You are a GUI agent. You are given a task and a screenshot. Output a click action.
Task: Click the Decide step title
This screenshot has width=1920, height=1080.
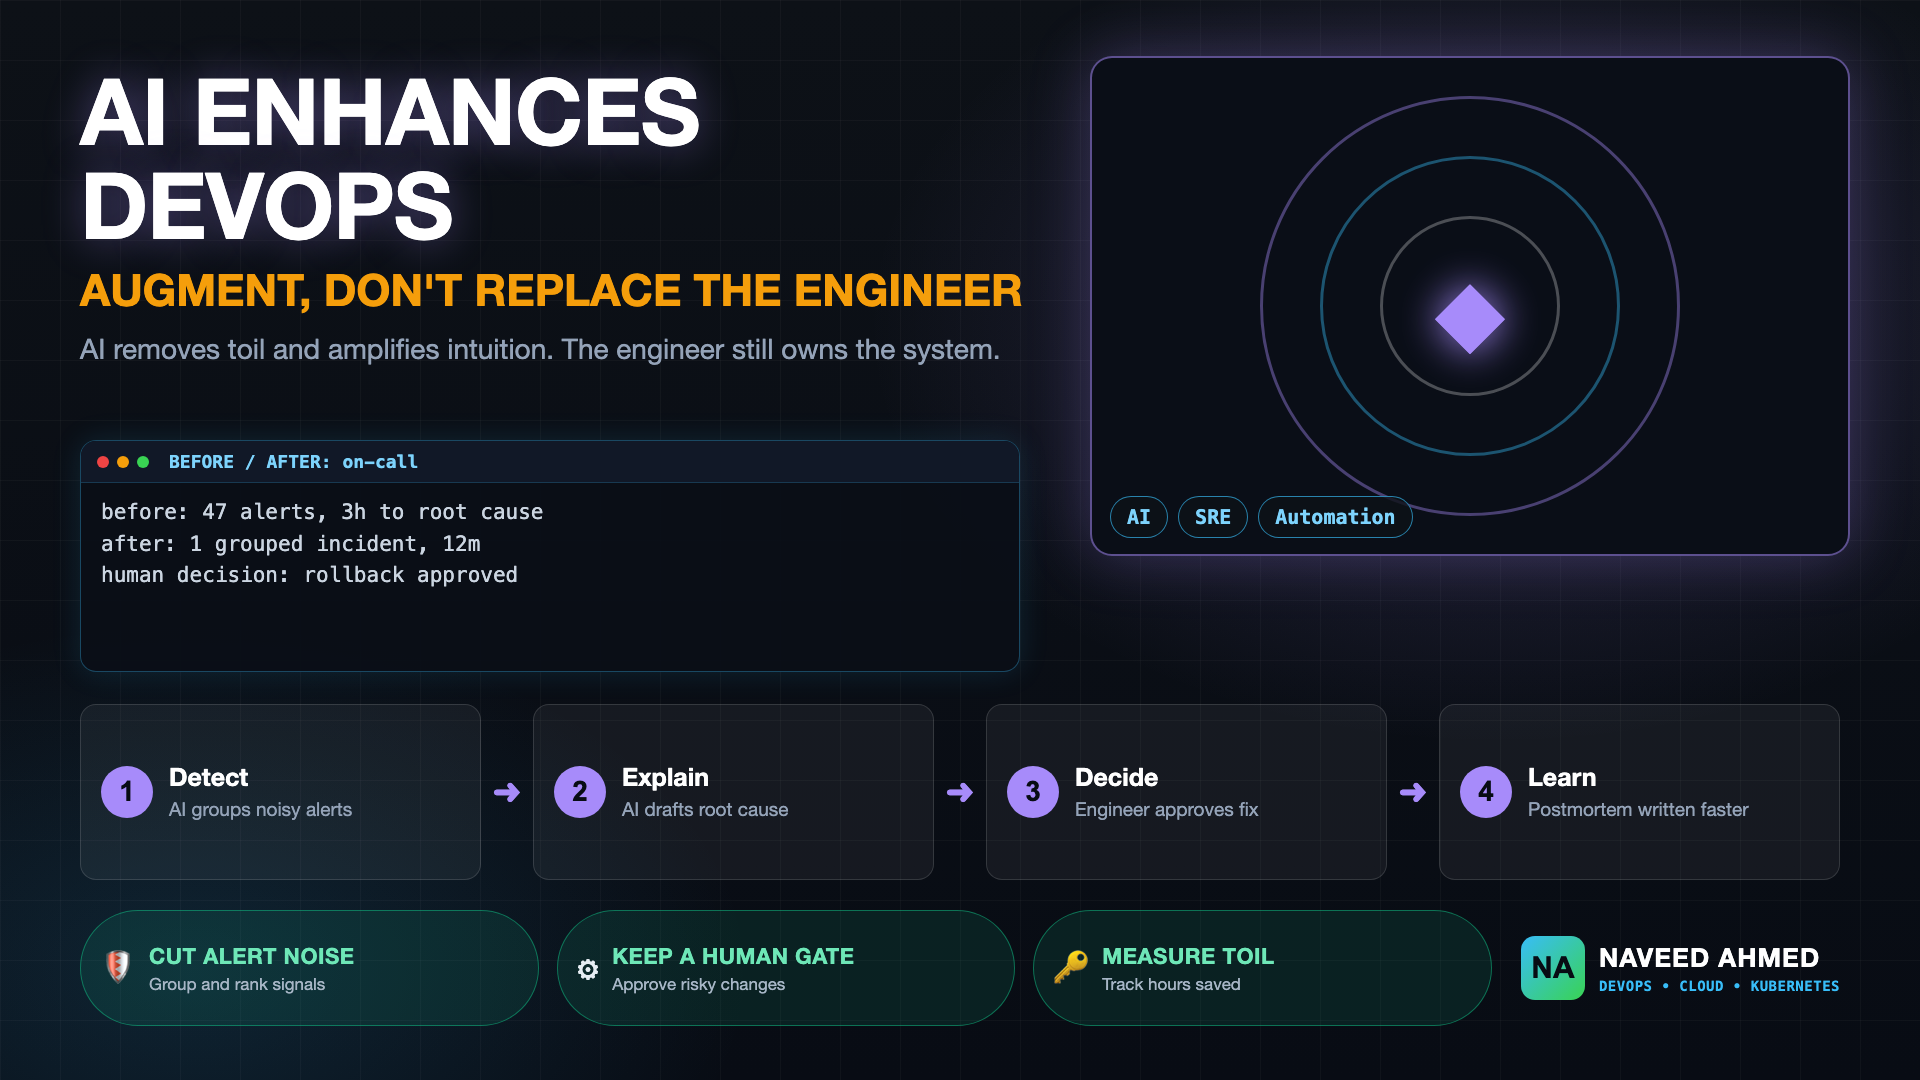pyautogui.click(x=1116, y=777)
